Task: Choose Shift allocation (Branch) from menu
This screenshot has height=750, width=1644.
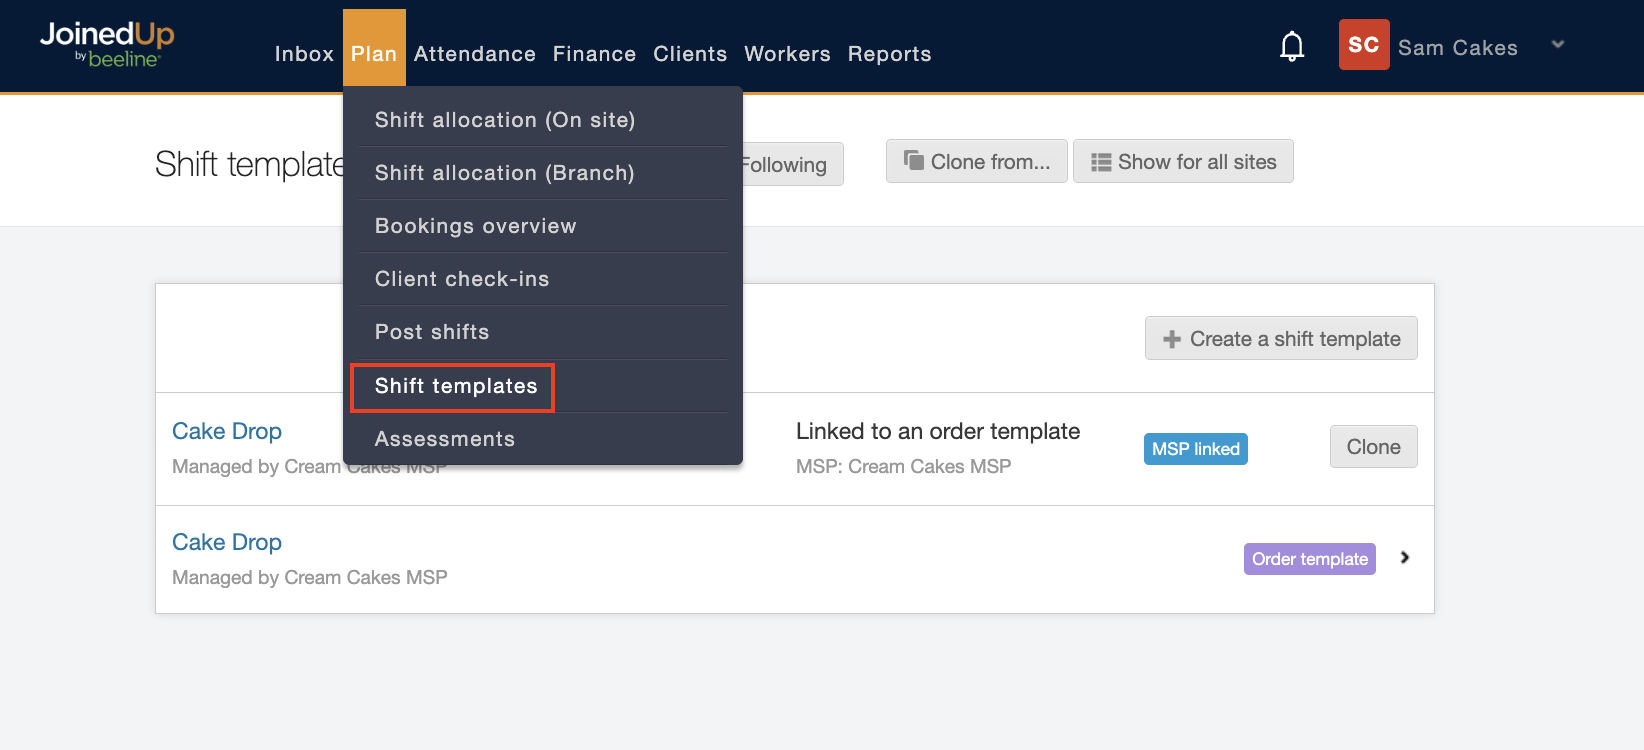Action: [x=504, y=173]
